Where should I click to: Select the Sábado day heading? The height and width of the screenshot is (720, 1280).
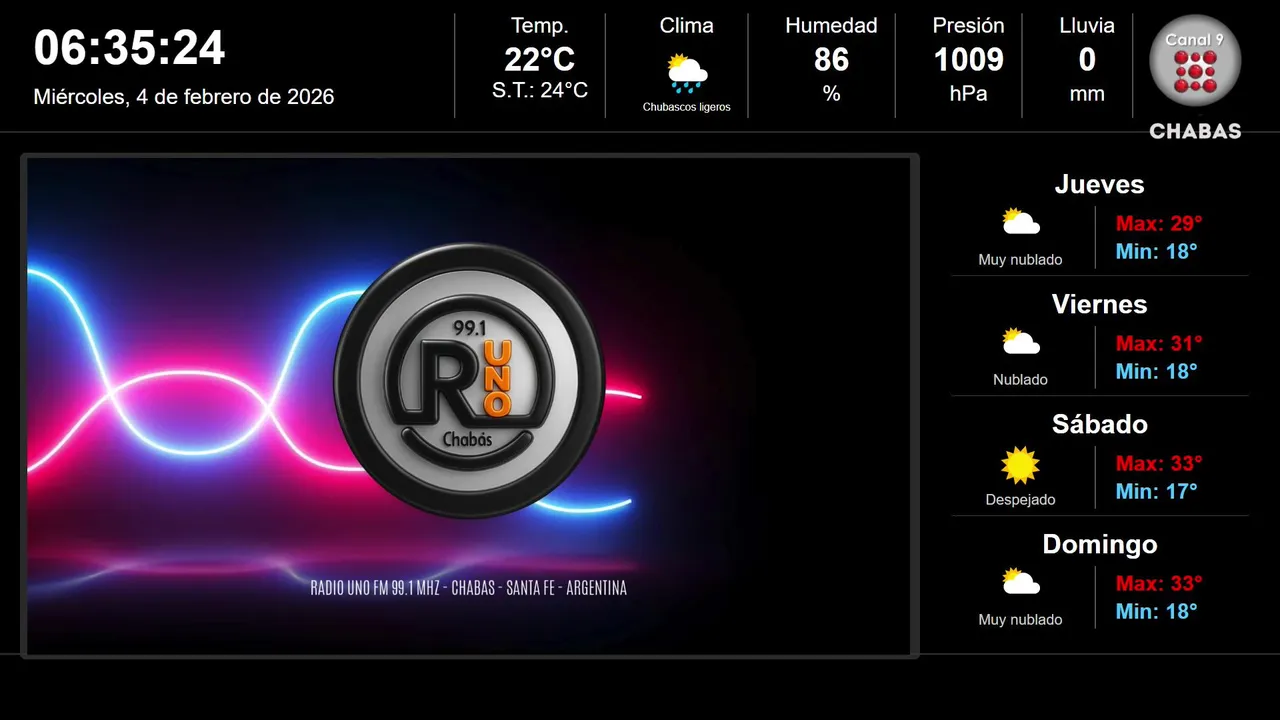pyautogui.click(x=1099, y=424)
